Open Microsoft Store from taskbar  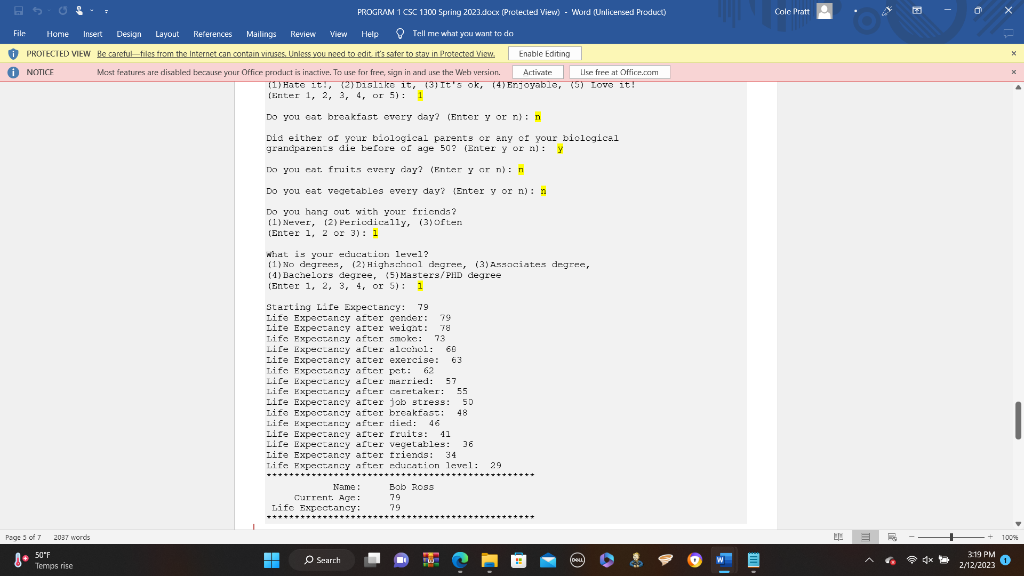pos(519,560)
